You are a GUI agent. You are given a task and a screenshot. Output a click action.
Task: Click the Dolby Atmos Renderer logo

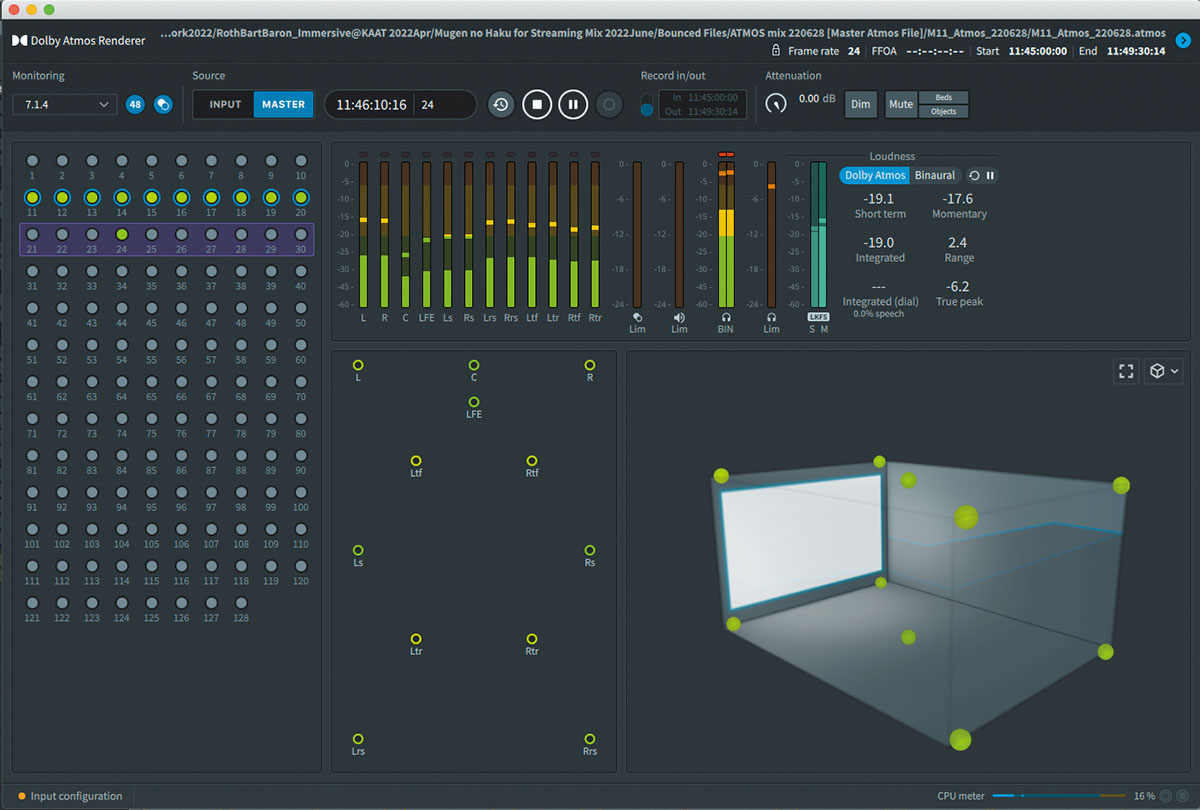coord(79,41)
